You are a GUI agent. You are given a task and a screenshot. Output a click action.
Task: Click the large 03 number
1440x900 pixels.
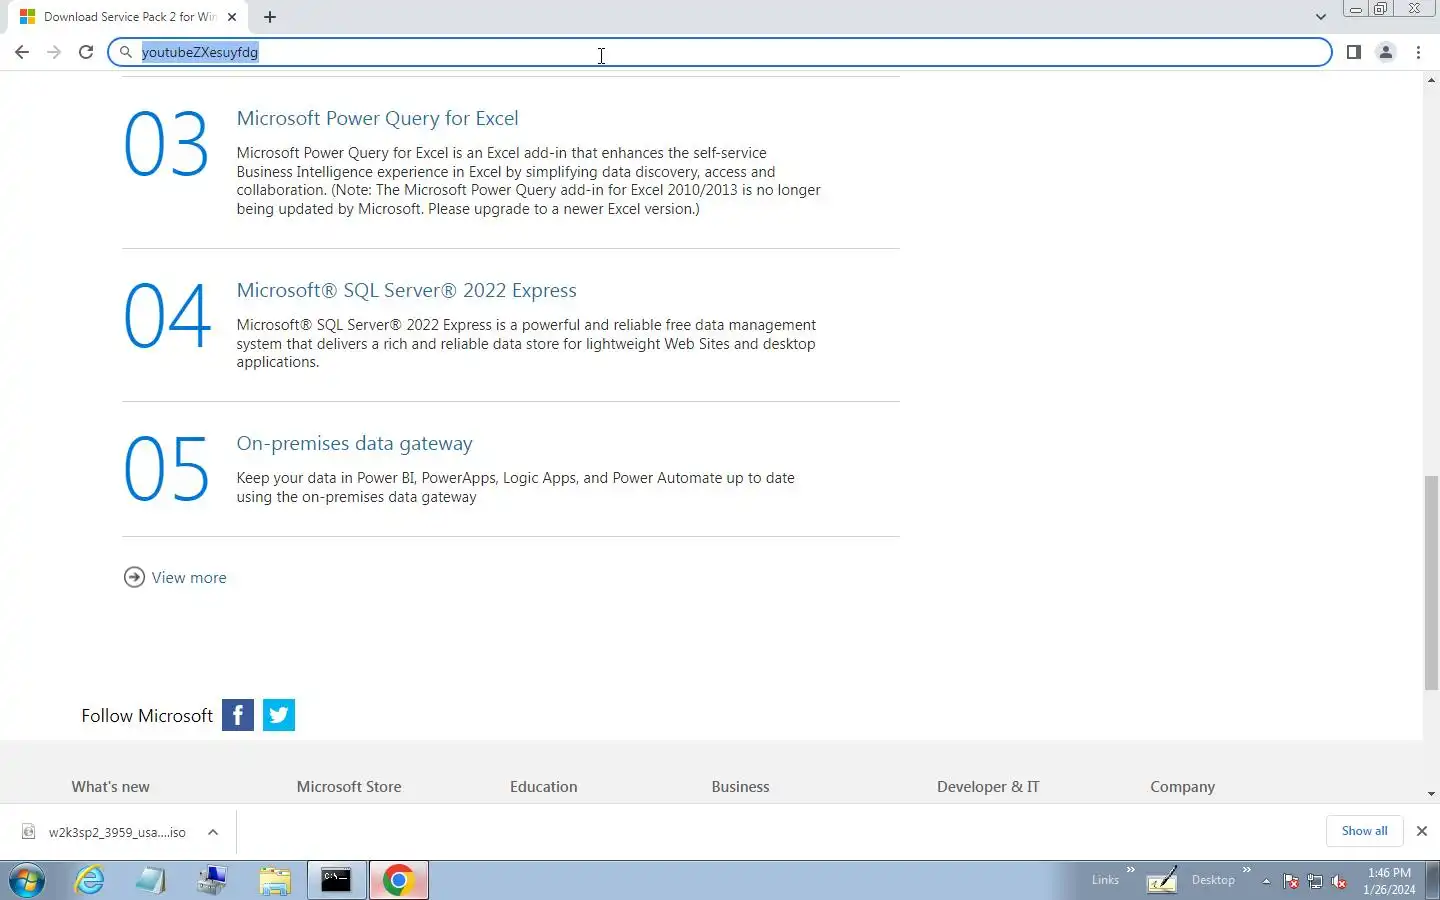pyautogui.click(x=166, y=144)
